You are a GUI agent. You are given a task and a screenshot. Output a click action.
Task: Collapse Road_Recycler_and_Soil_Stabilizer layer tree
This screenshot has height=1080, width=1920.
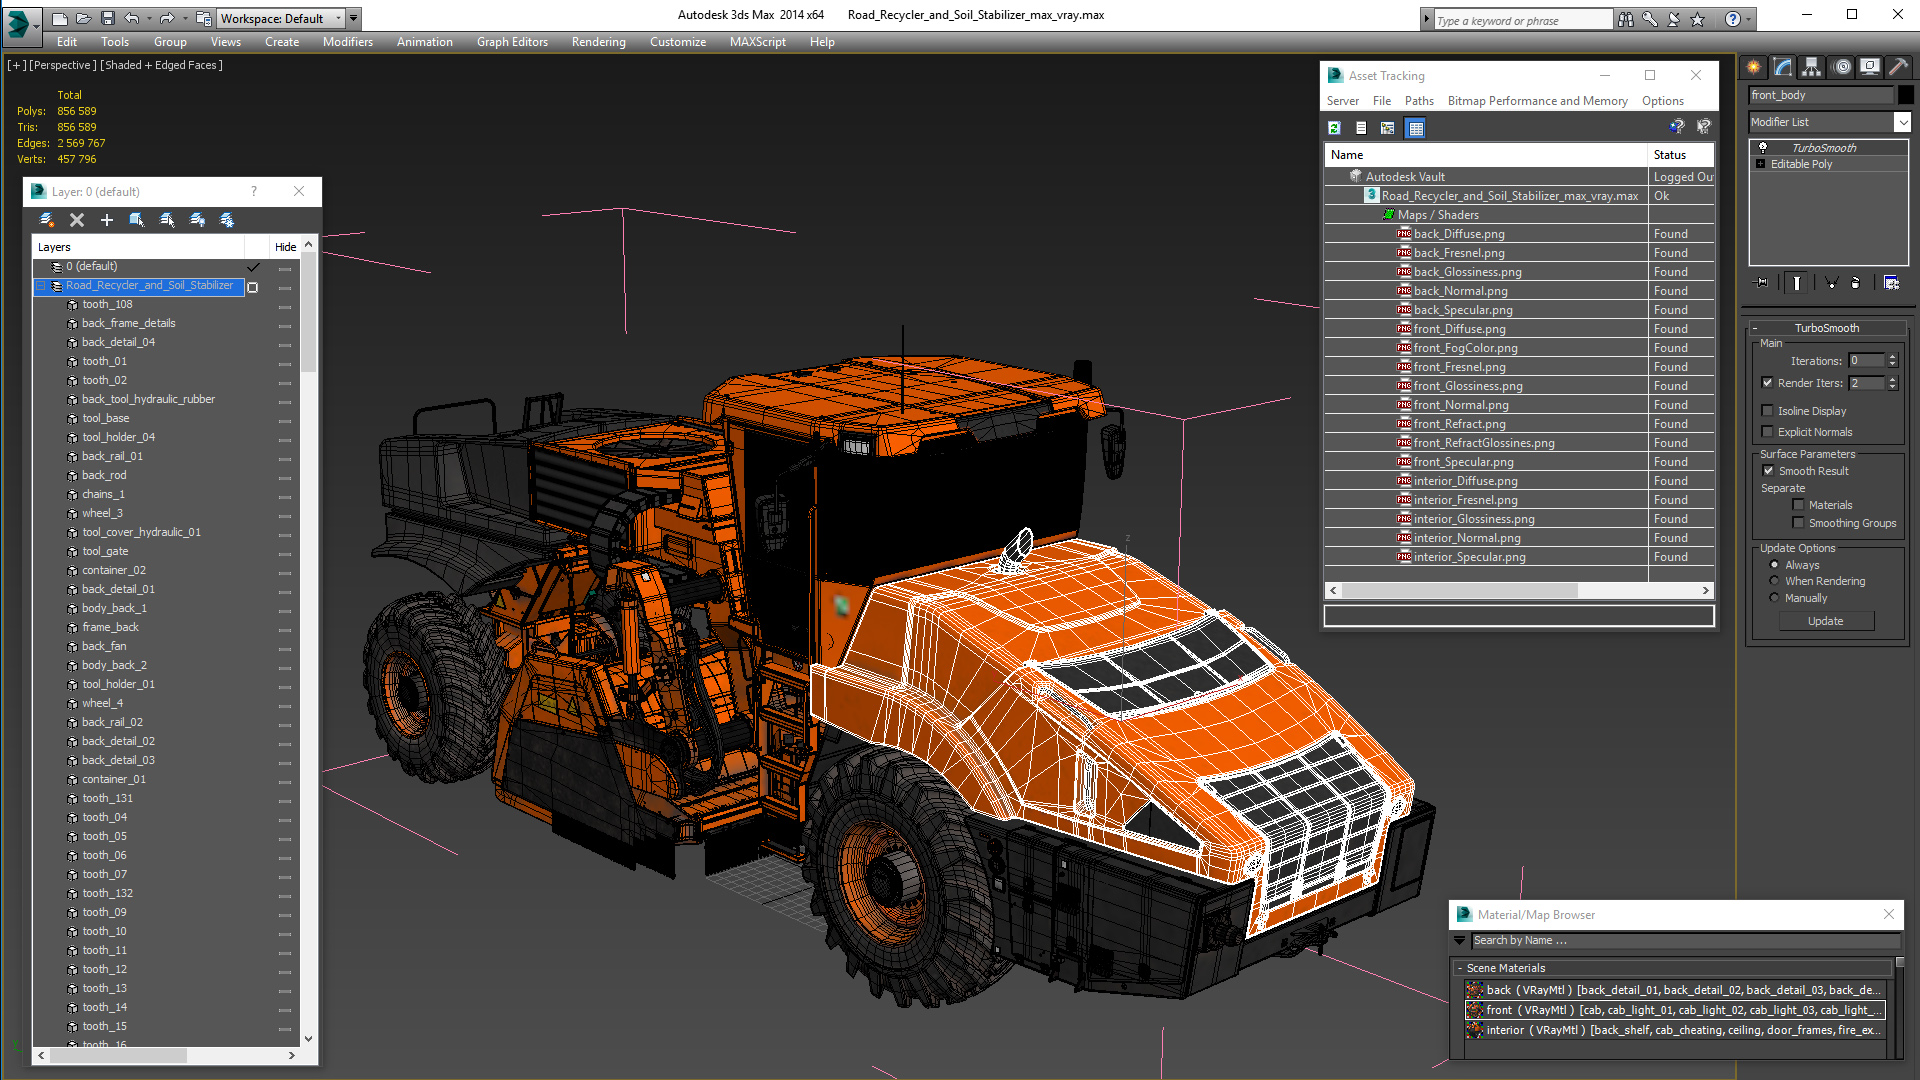click(41, 286)
